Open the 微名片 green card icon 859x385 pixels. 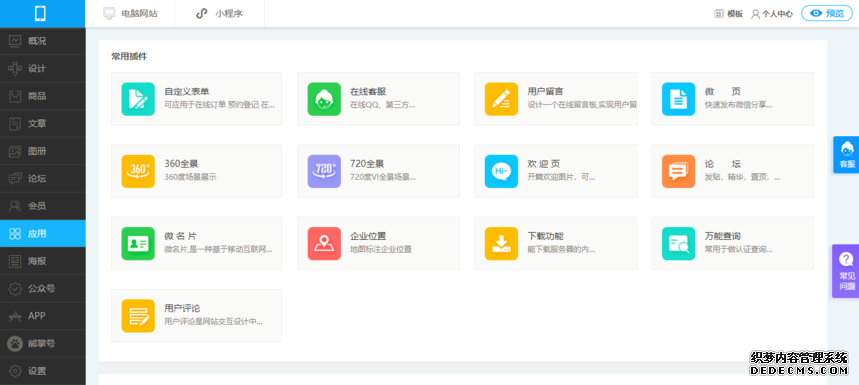(x=138, y=244)
